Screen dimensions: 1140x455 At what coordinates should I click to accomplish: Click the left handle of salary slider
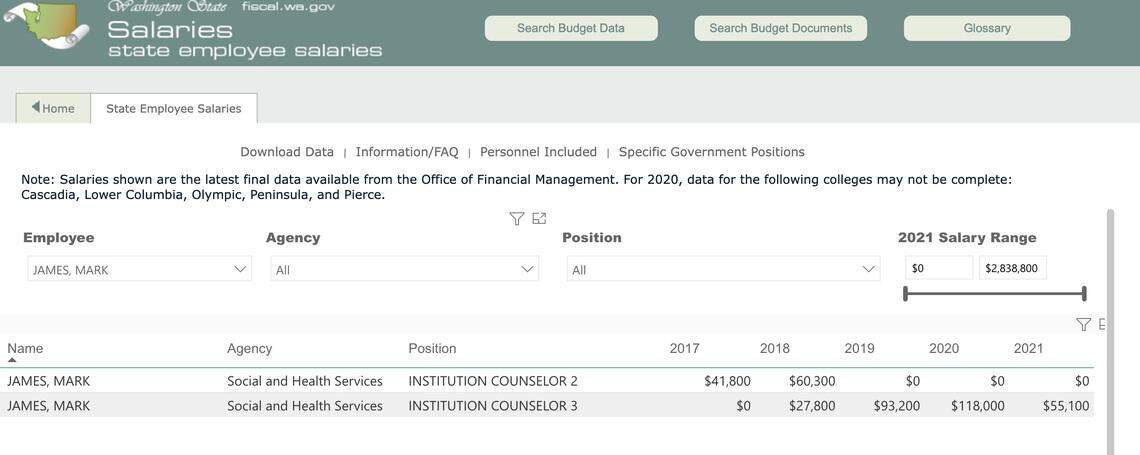905,294
